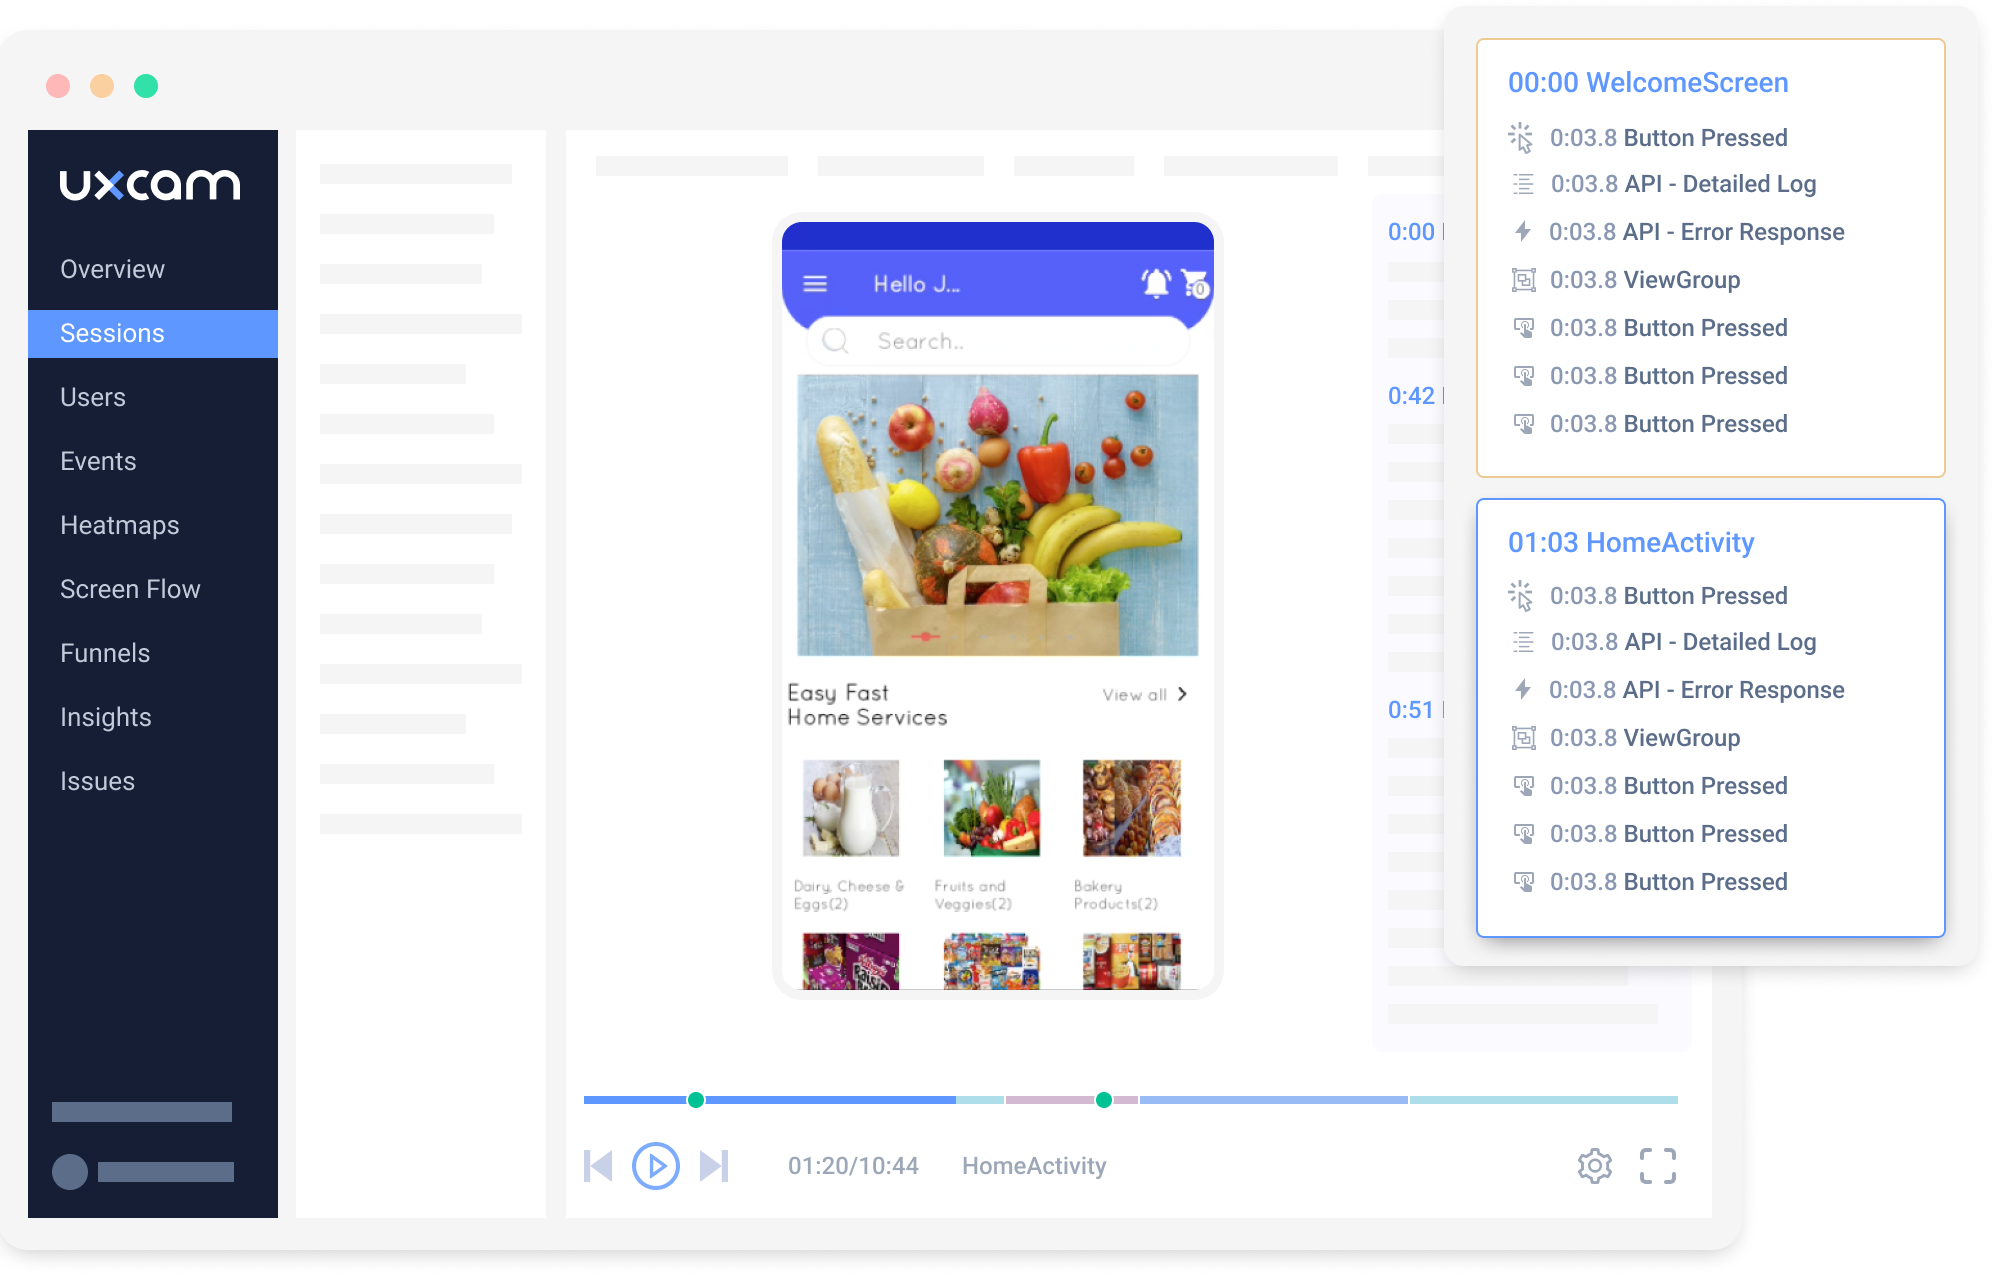Click the notification bell in phone app
The height and width of the screenshot is (1280, 2000).
[x=1156, y=284]
